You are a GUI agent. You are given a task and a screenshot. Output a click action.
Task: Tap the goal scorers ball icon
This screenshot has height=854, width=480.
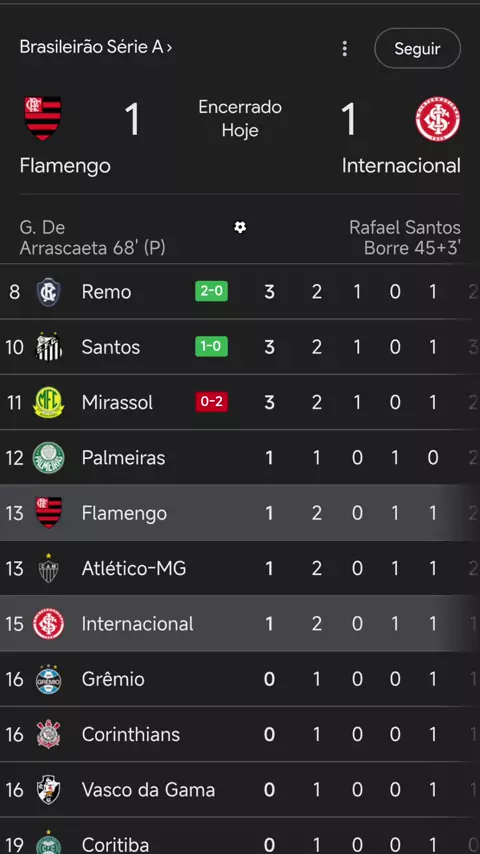[240, 227]
